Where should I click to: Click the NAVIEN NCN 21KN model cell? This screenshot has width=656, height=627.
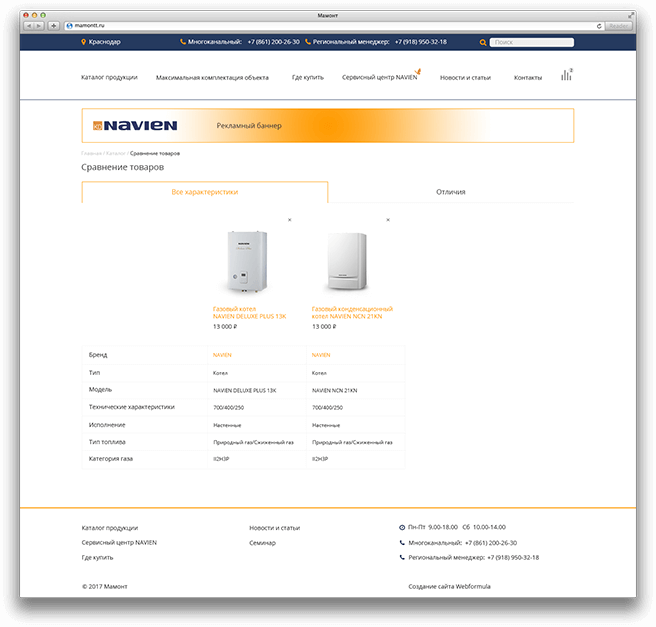pos(335,391)
